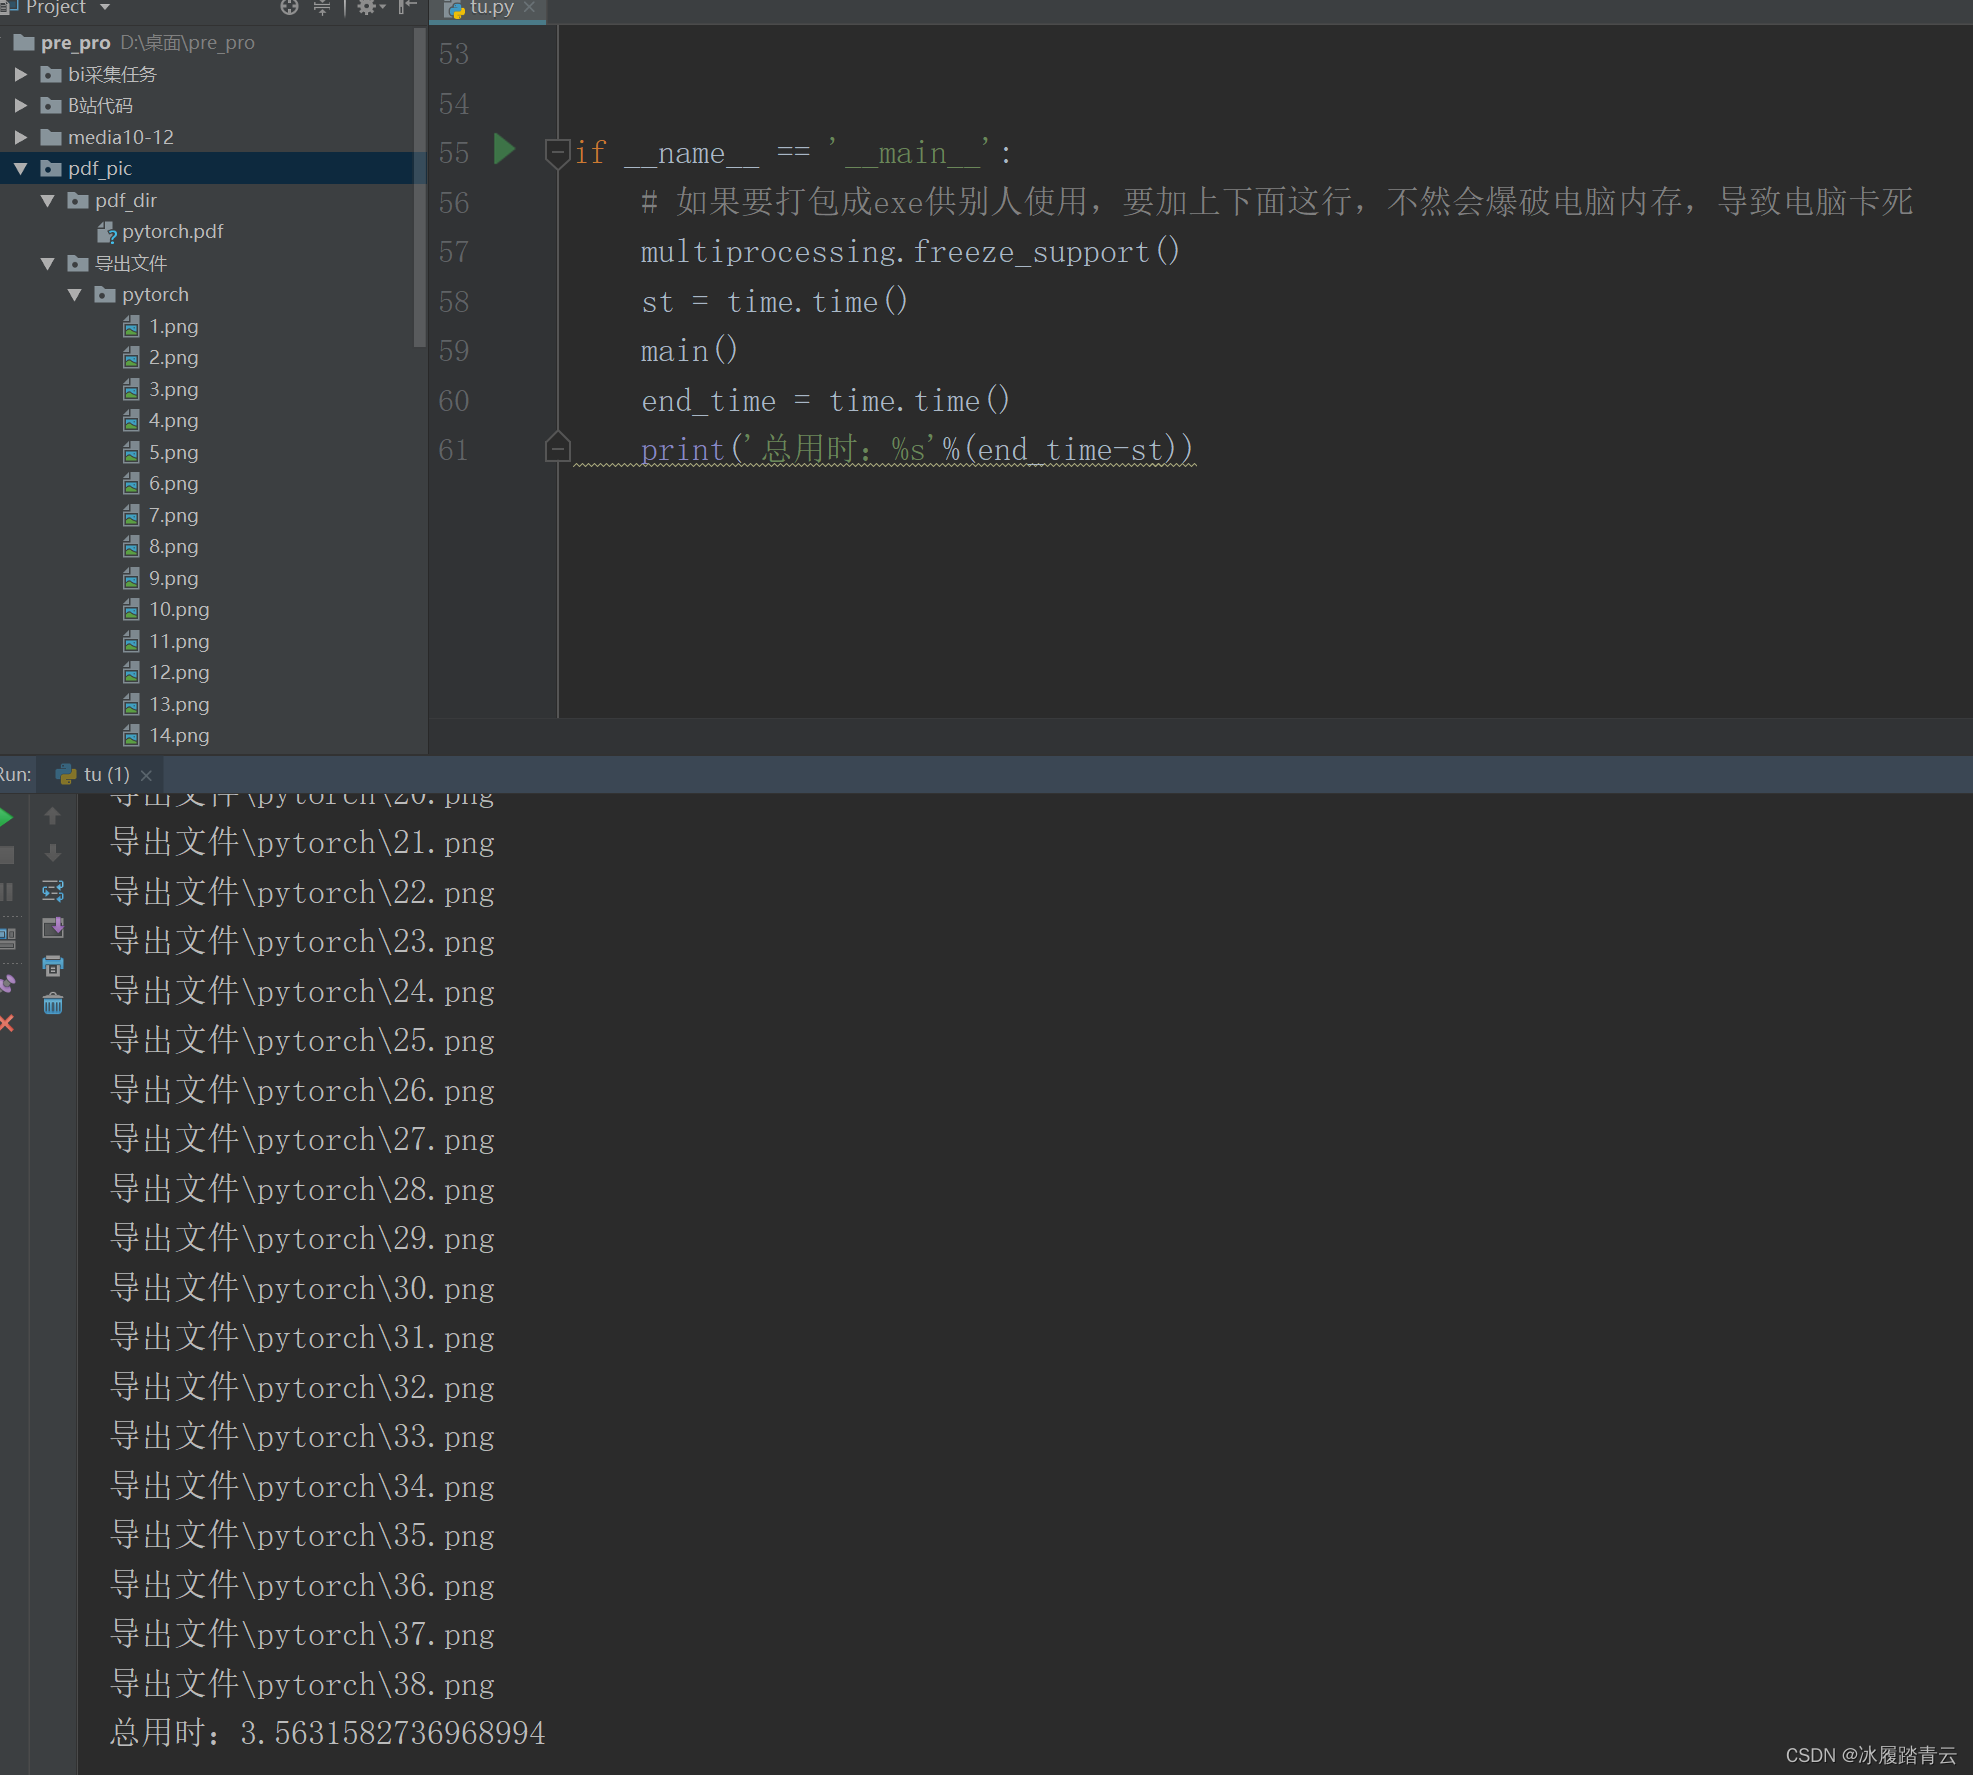Click the pause output icon in Run panel
This screenshot has height=1775, width=1973.
7,892
